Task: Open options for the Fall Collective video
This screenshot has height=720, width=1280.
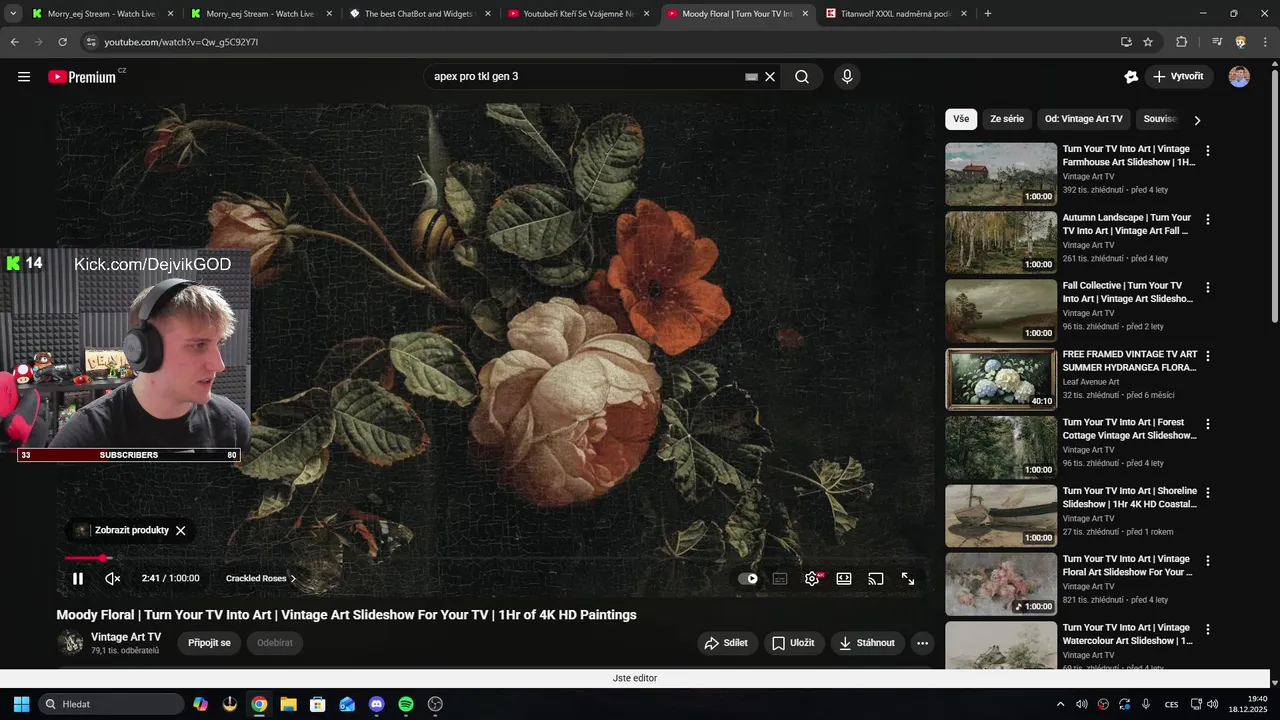Action: pyautogui.click(x=1208, y=287)
